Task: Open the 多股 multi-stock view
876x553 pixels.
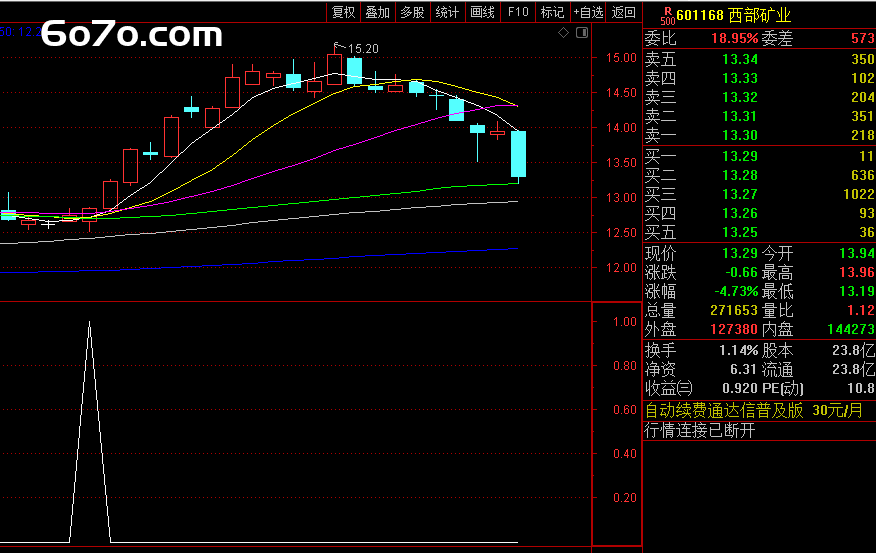Action: 412,12
